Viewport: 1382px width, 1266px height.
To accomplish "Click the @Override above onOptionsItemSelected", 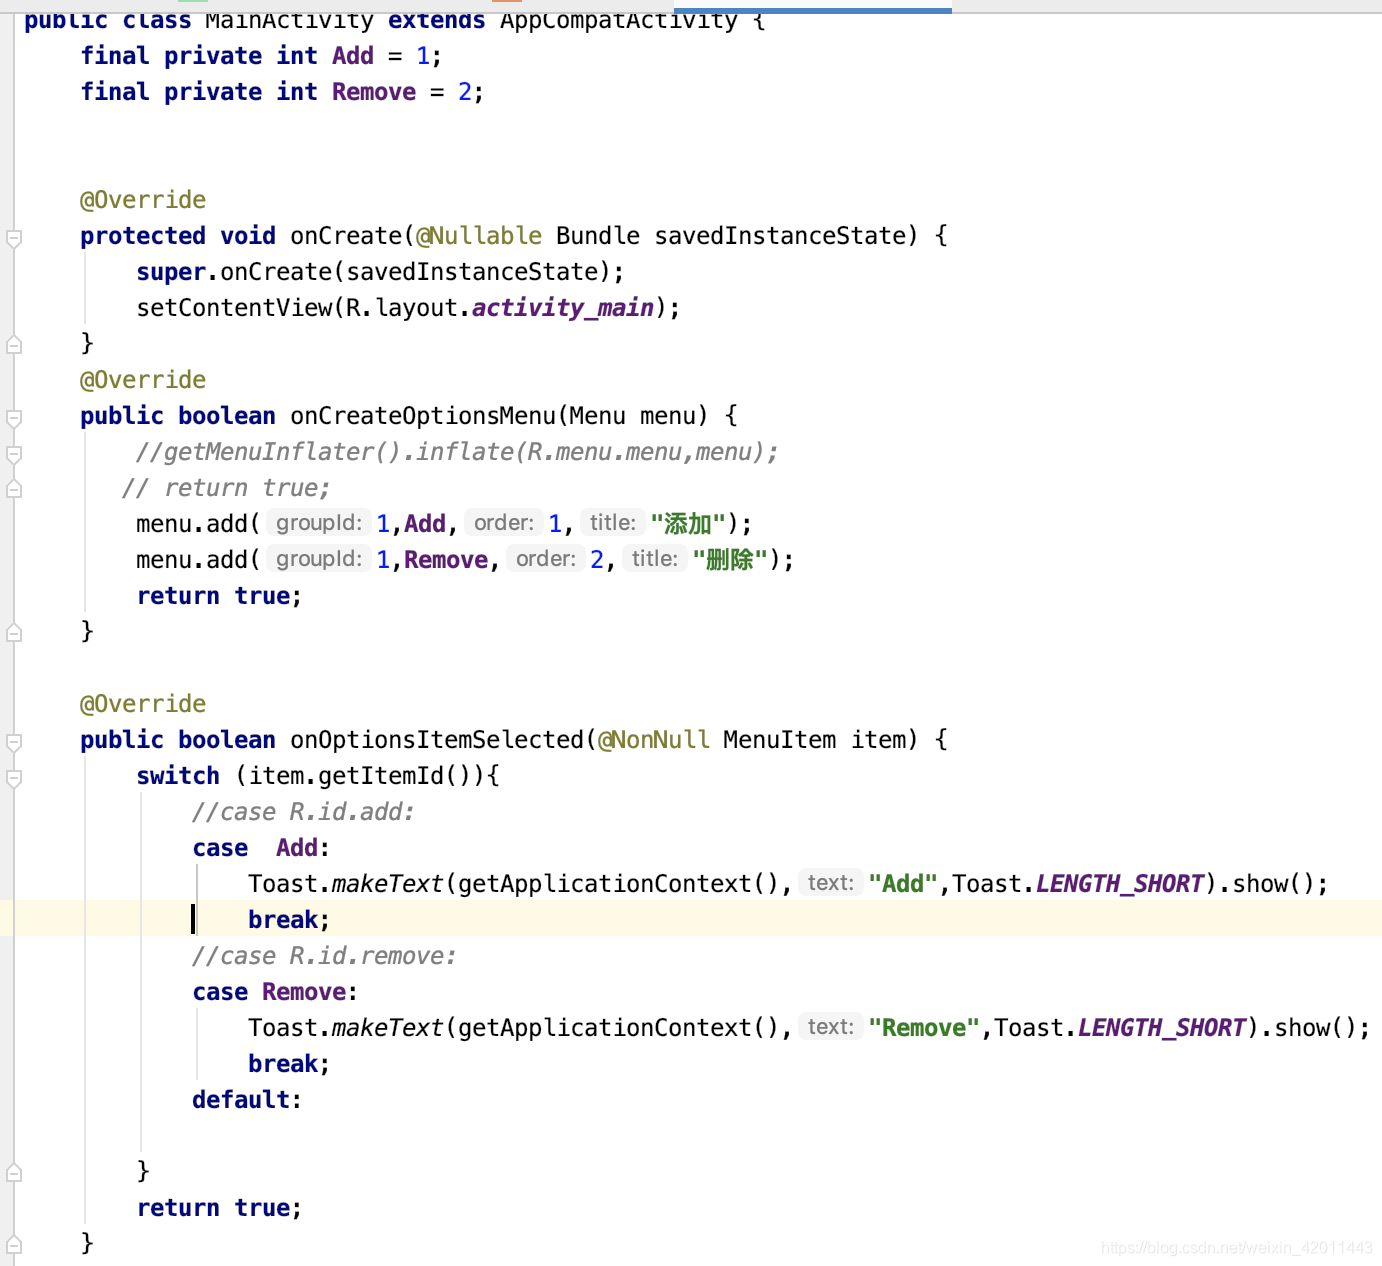I will (x=143, y=704).
